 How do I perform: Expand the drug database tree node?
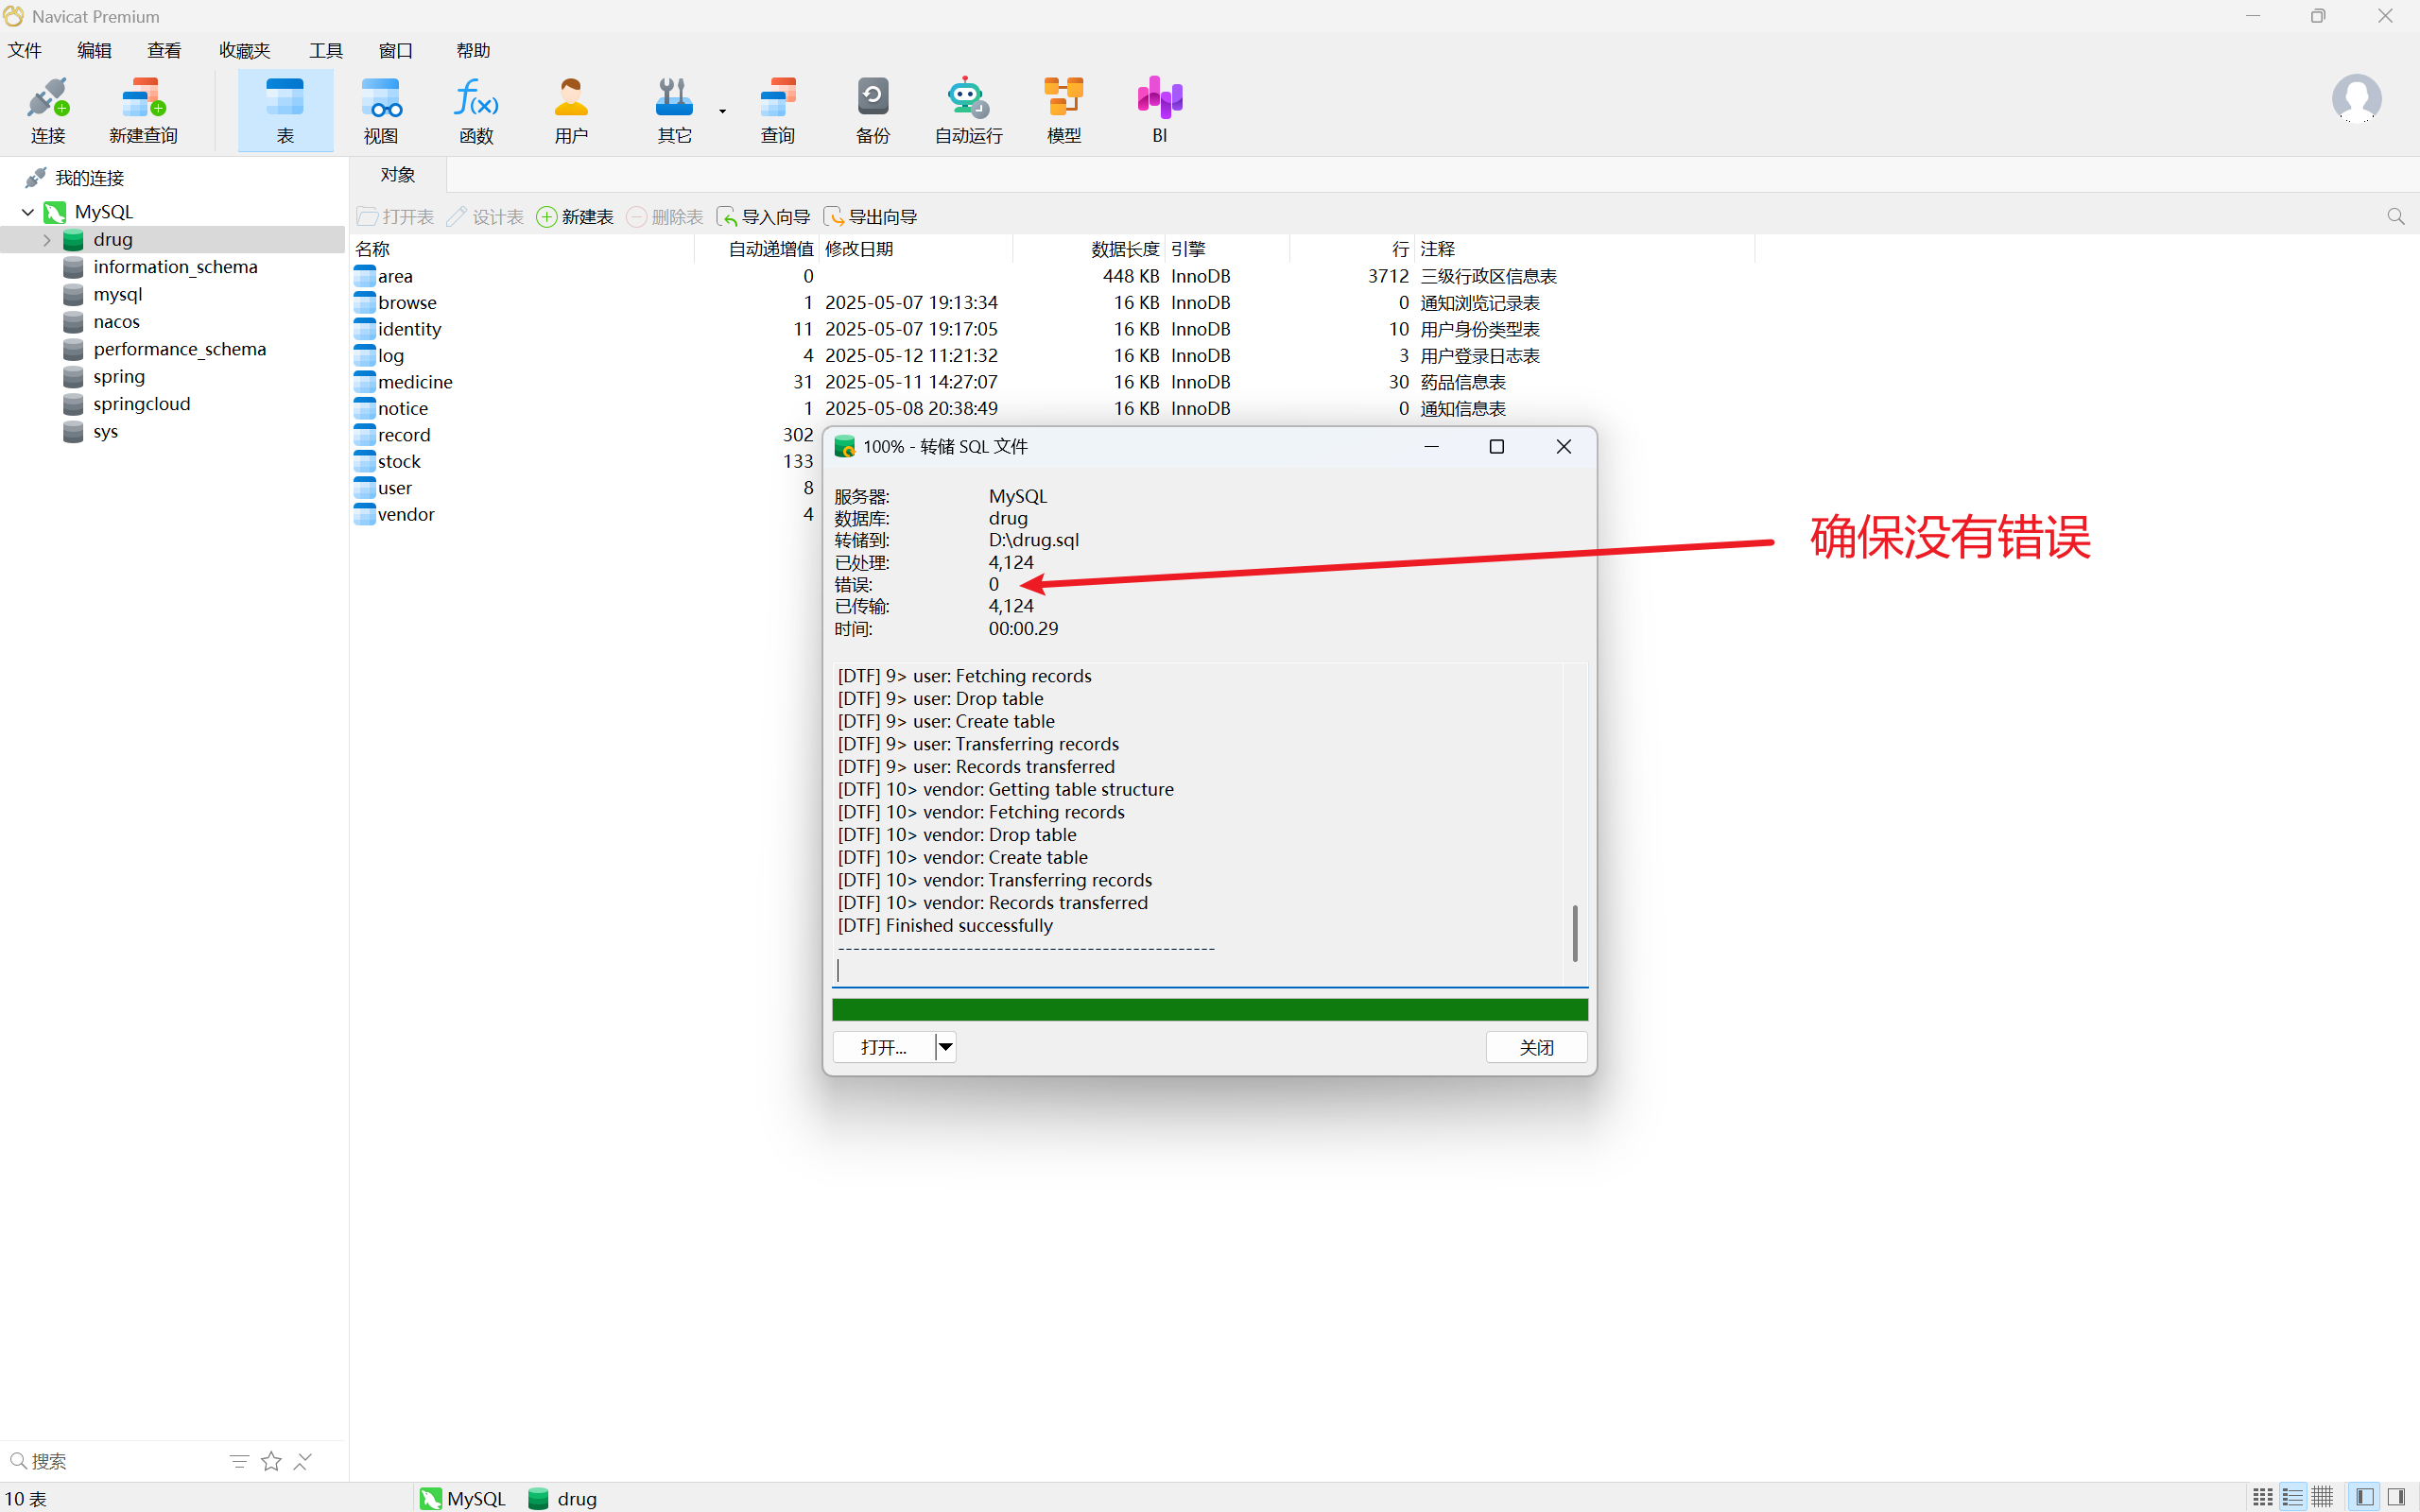(x=46, y=240)
